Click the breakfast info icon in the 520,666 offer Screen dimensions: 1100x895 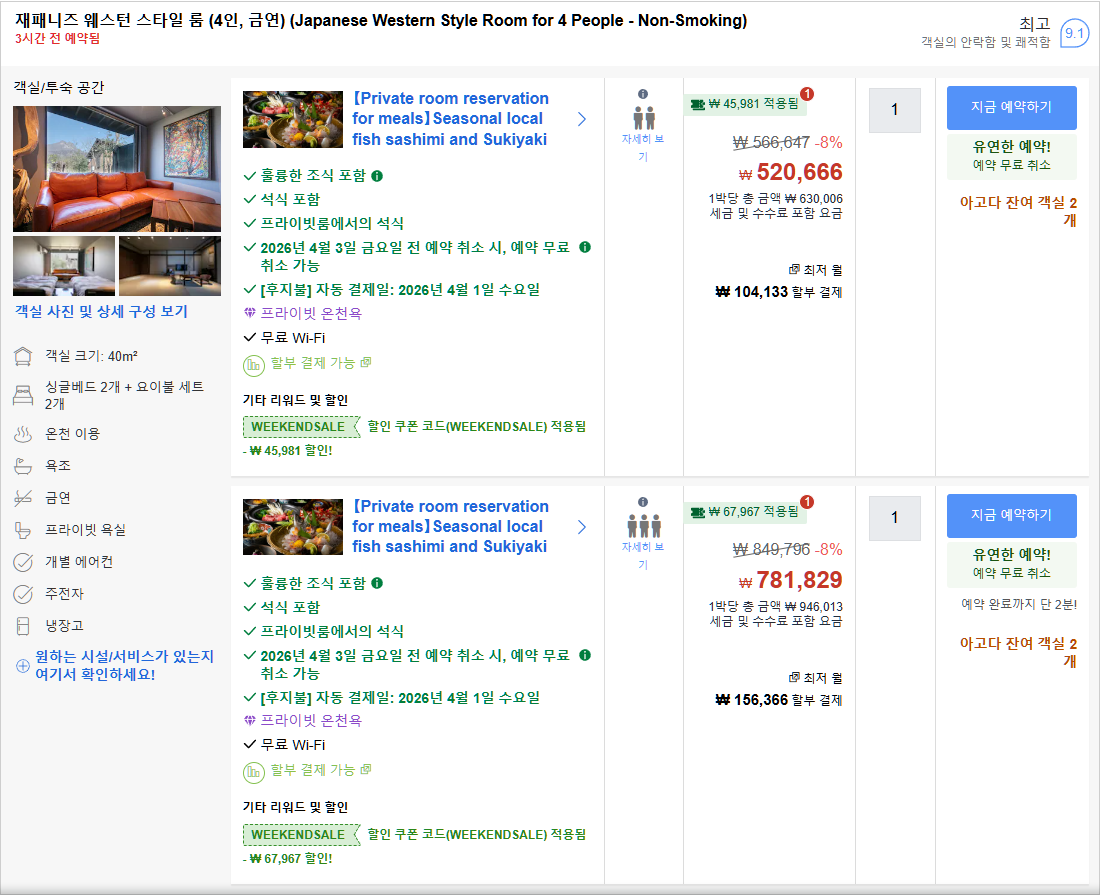[x=377, y=176]
